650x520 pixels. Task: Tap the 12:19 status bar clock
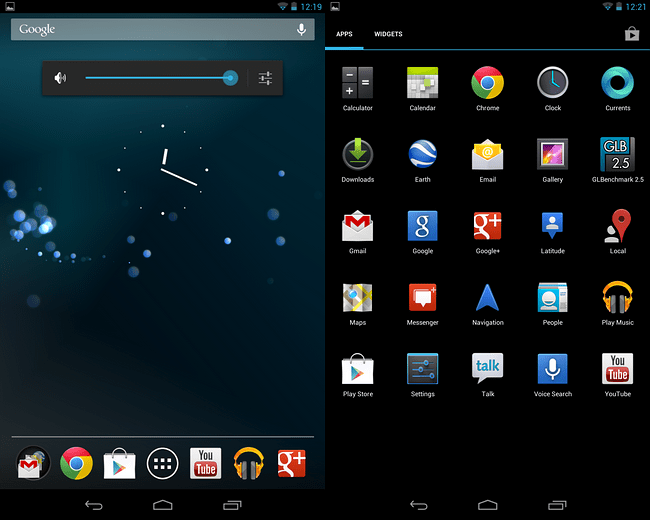point(311,7)
